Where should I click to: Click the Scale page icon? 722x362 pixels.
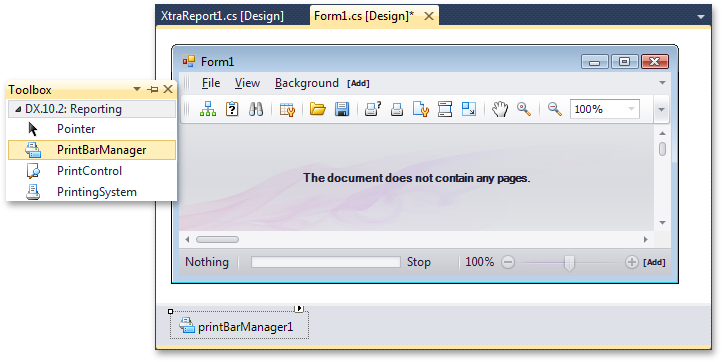(x=469, y=109)
